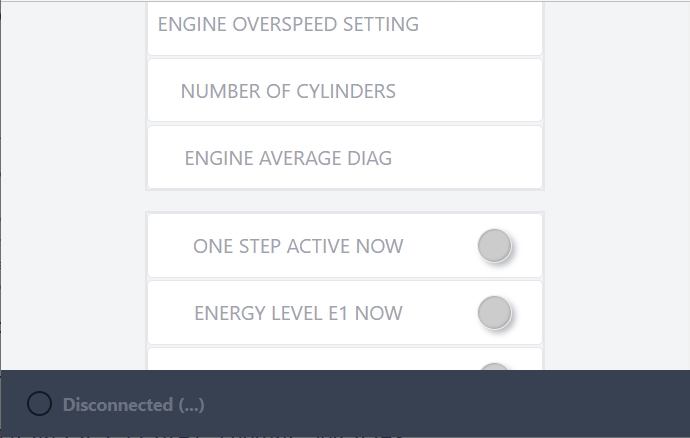Toggle the ONE STEP ACTIVE NOW switch
The image size is (690, 438).
click(494, 246)
